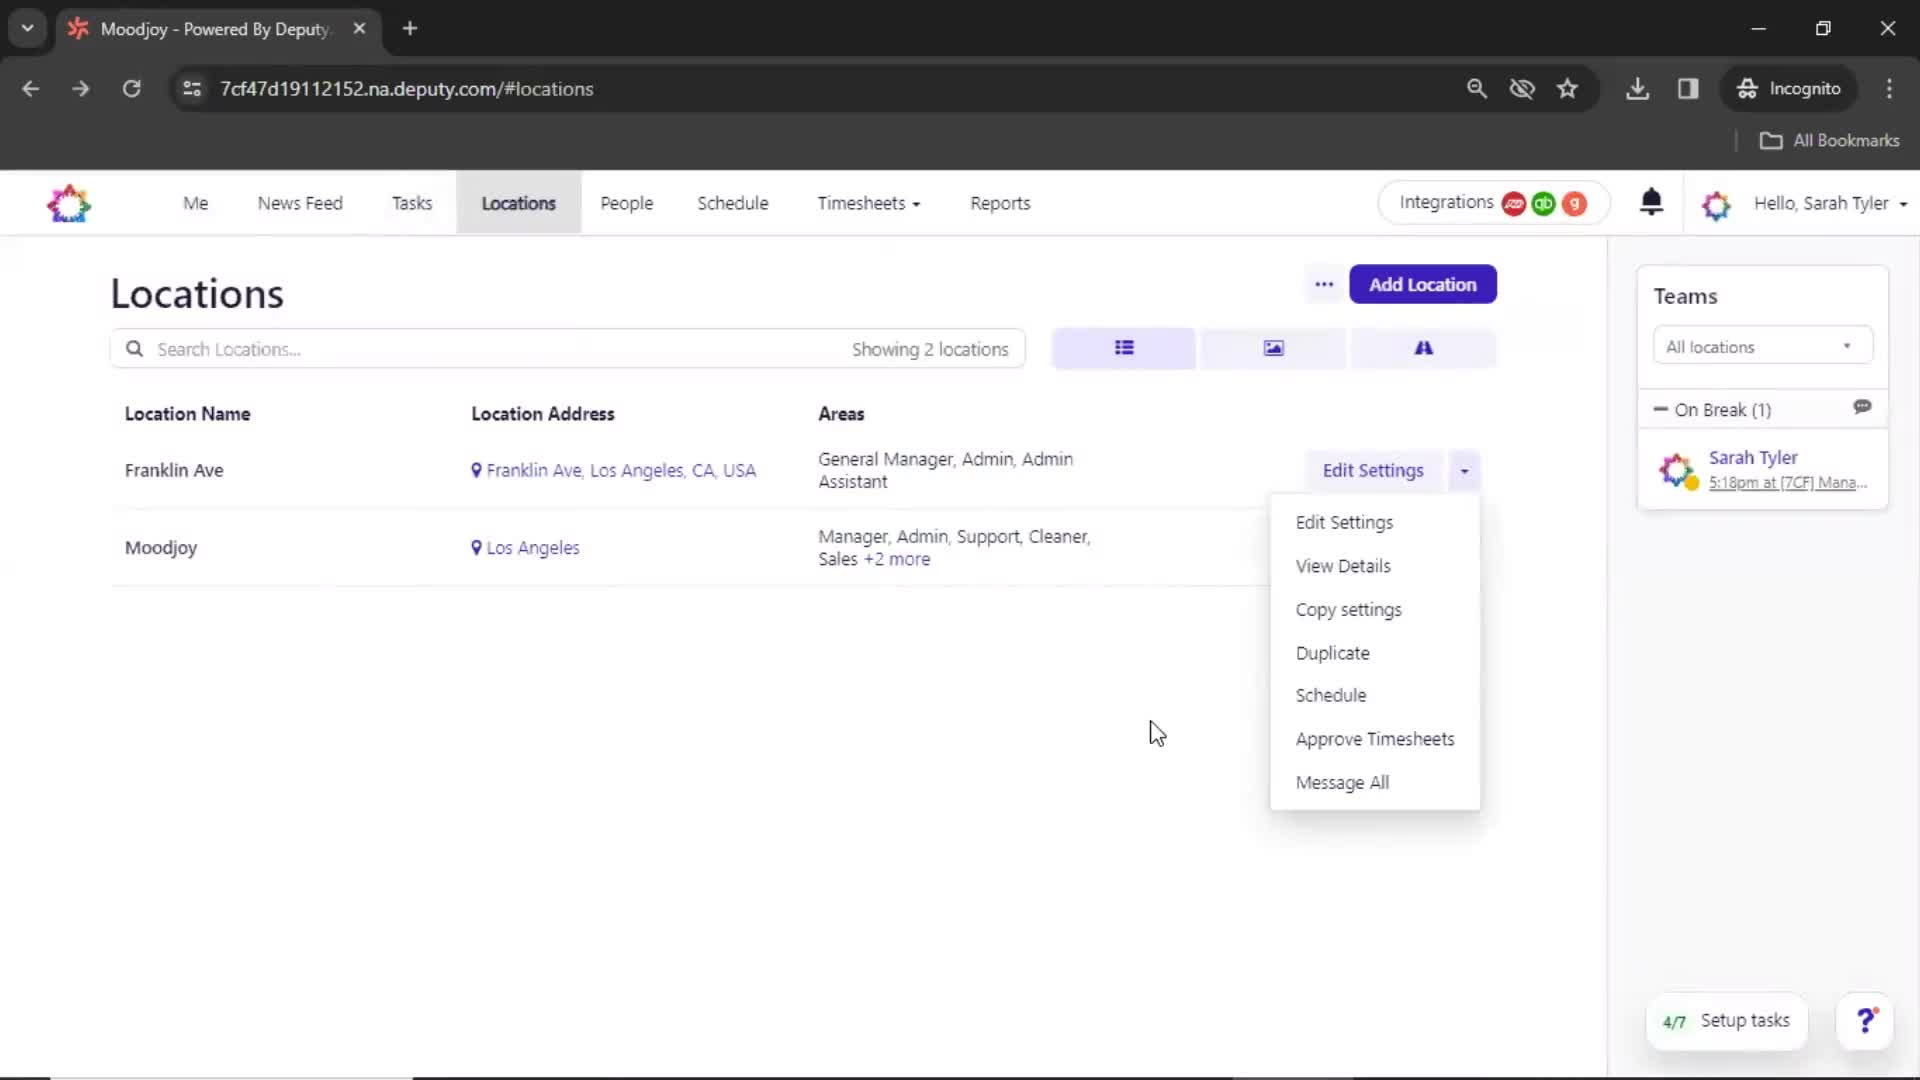Select the photo/gallery view icon
This screenshot has width=1920, height=1080.
(1274, 347)
